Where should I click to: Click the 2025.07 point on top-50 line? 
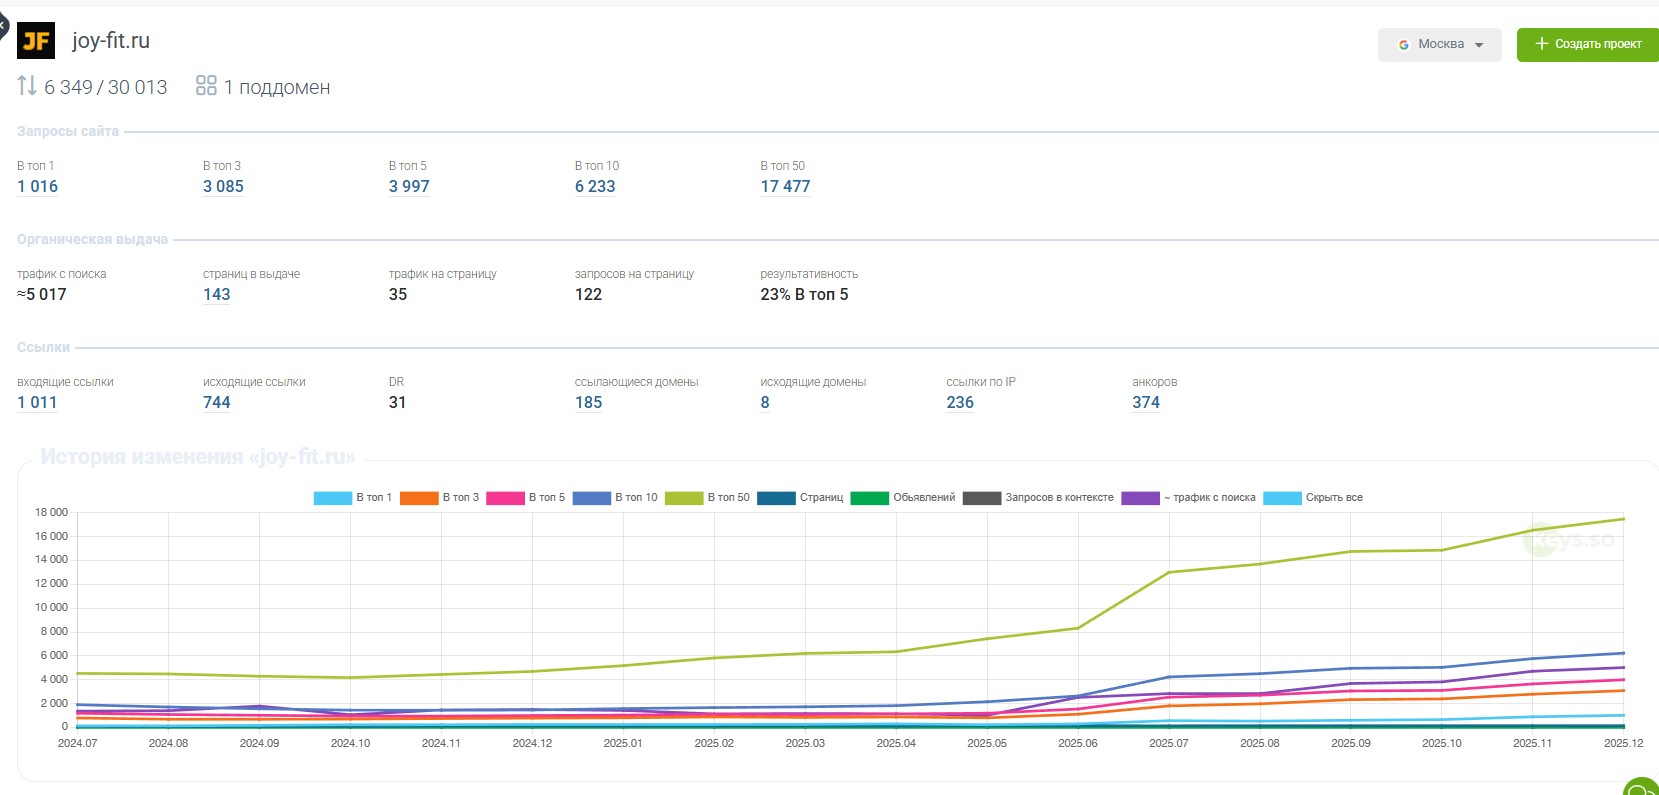tap(1169, 573)
